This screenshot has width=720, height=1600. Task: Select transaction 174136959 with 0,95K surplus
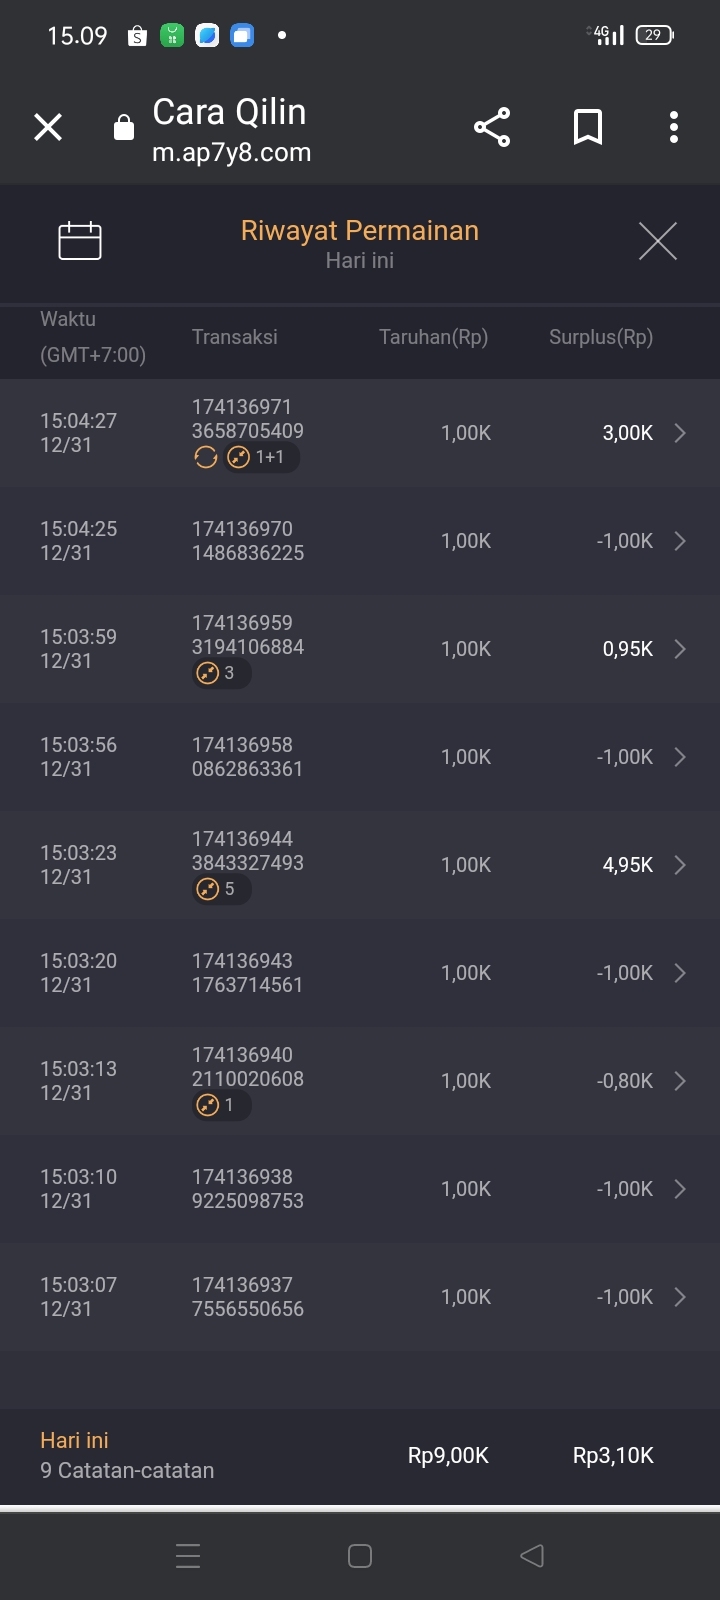coord(248,635)
